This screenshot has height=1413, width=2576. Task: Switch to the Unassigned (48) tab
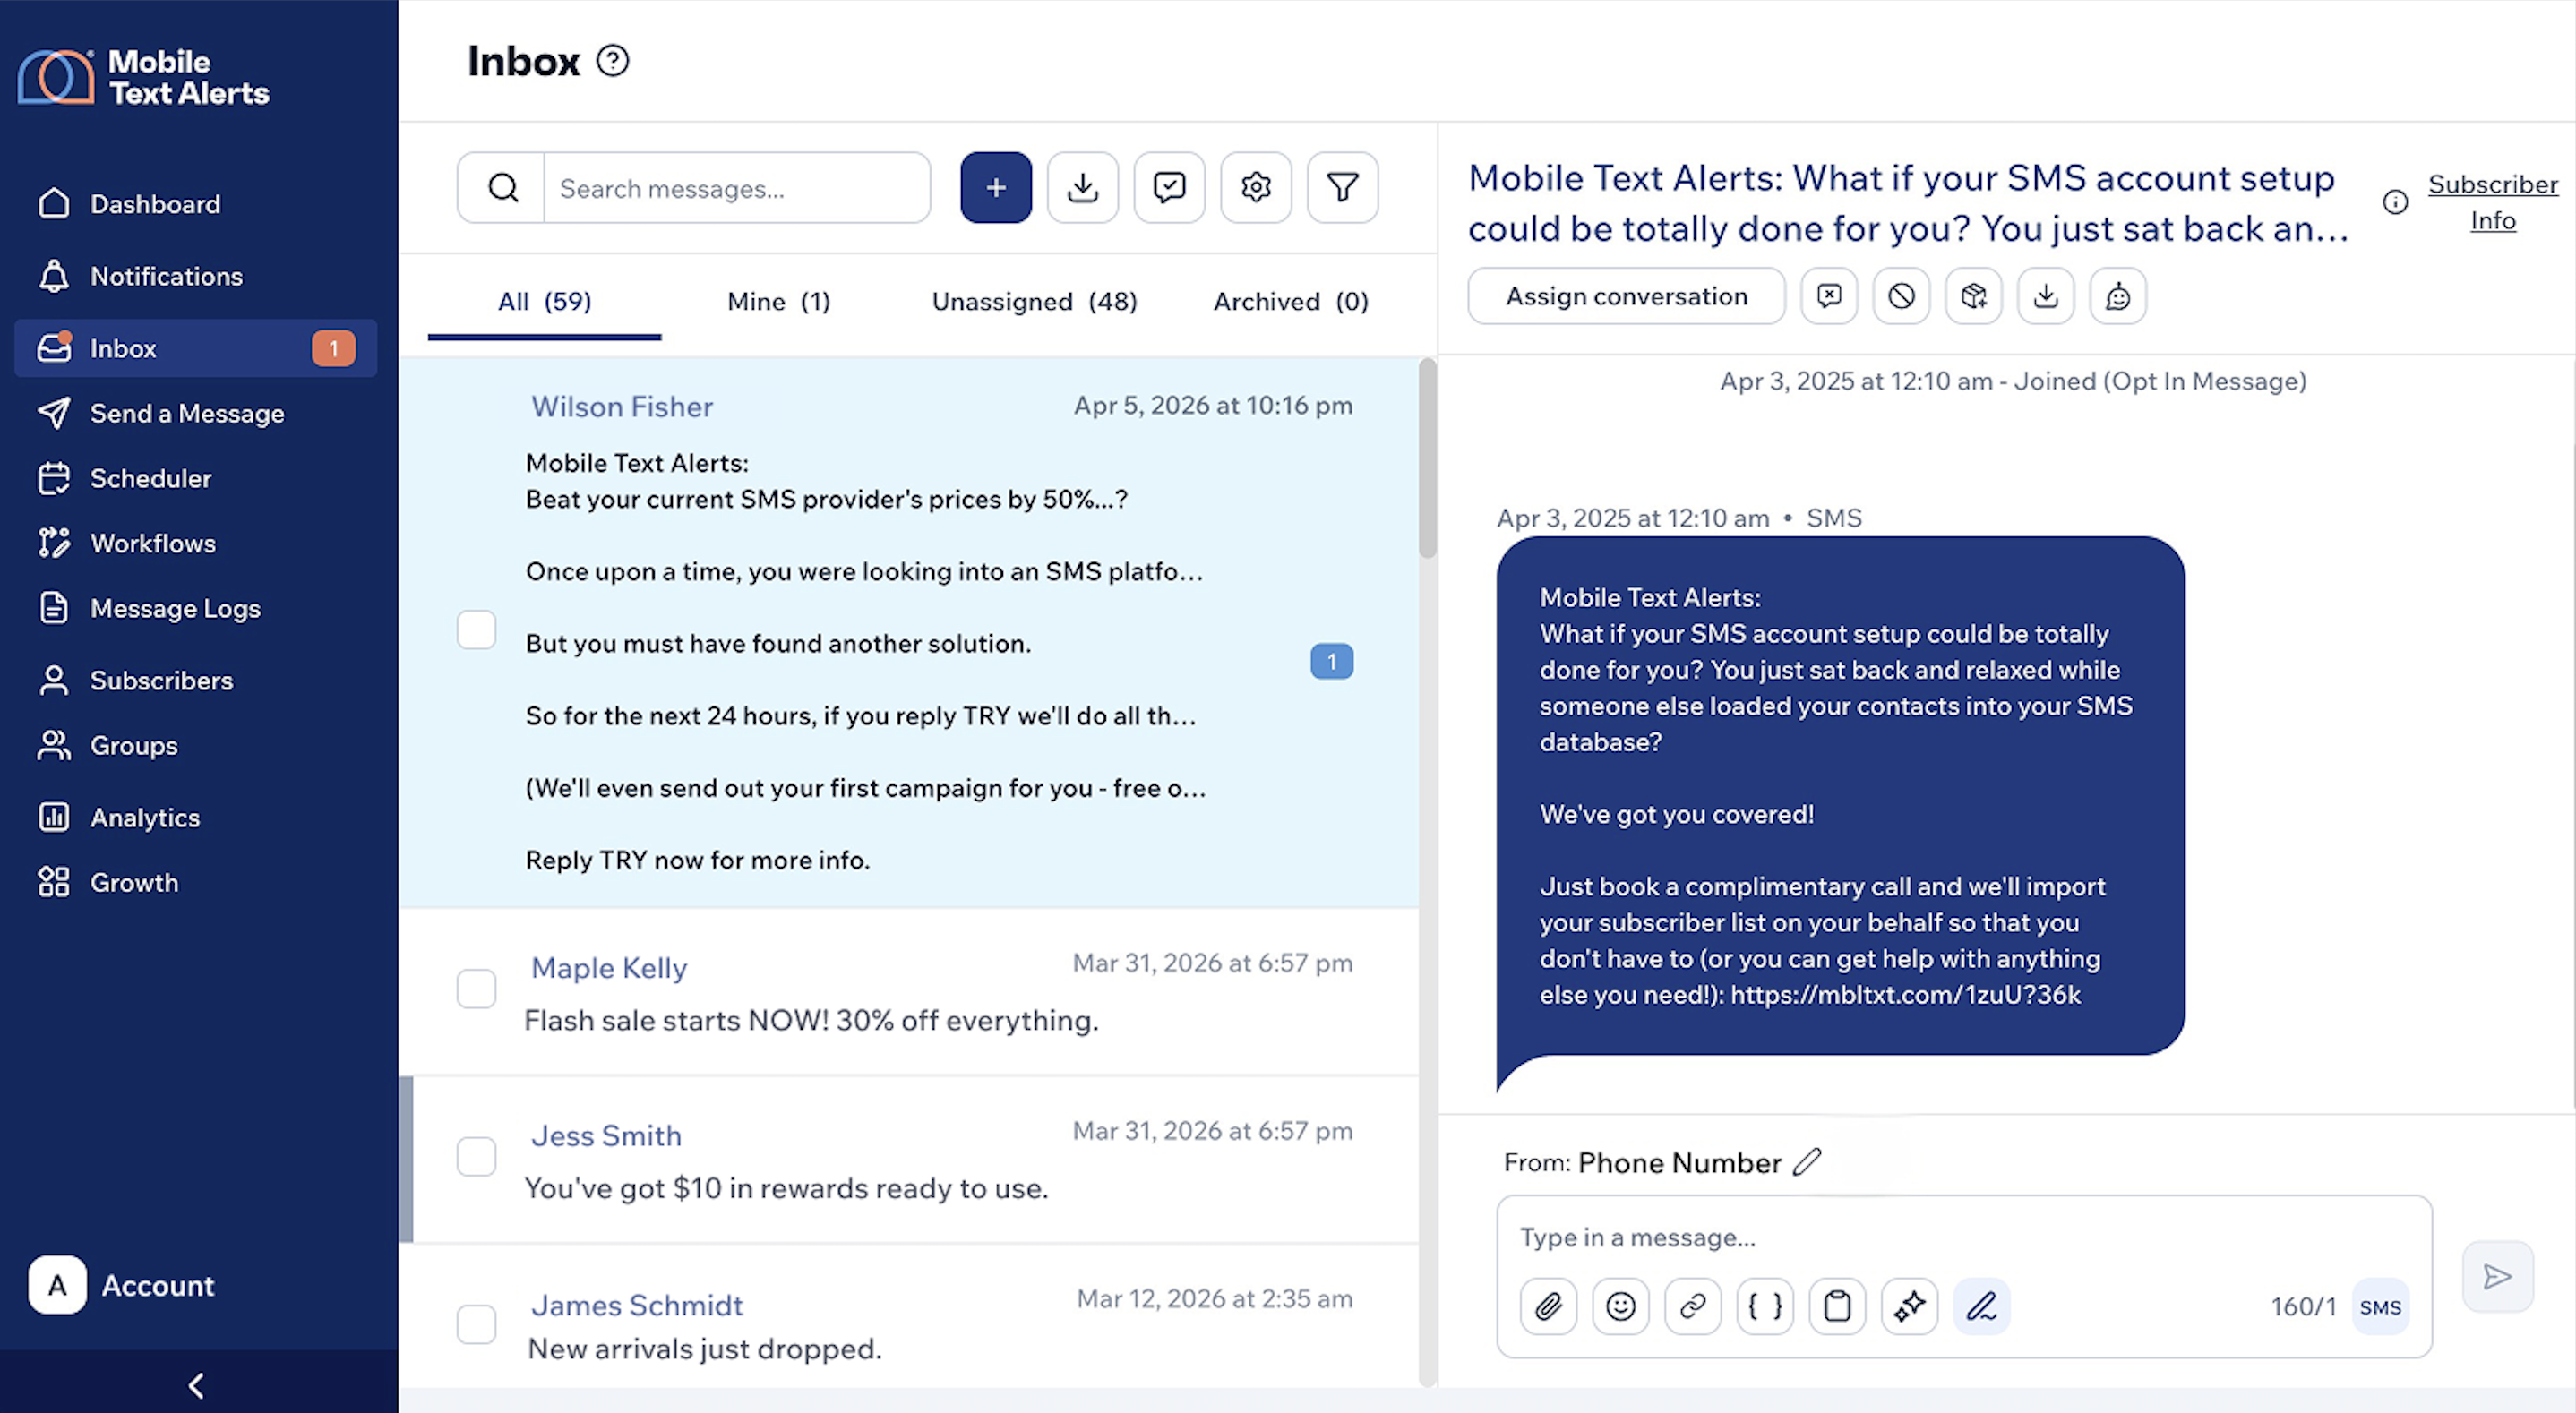coord(1034,301)
